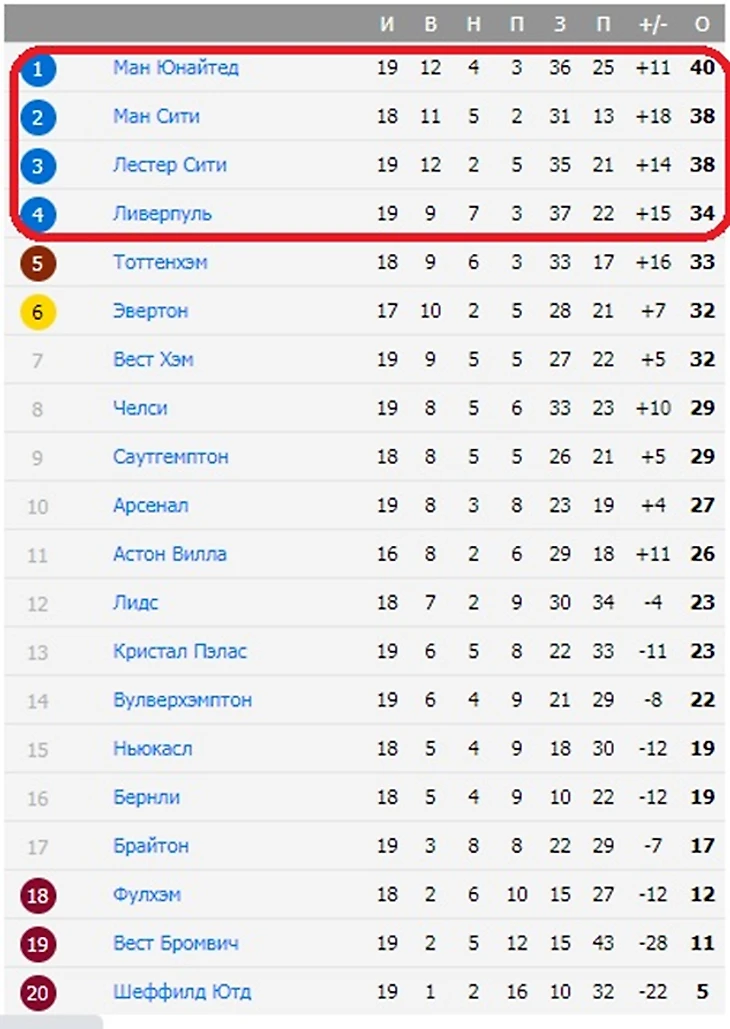Open the Эвертон team link
Image resolution: width=730 pixels, height=1029 pixels.
150,311
